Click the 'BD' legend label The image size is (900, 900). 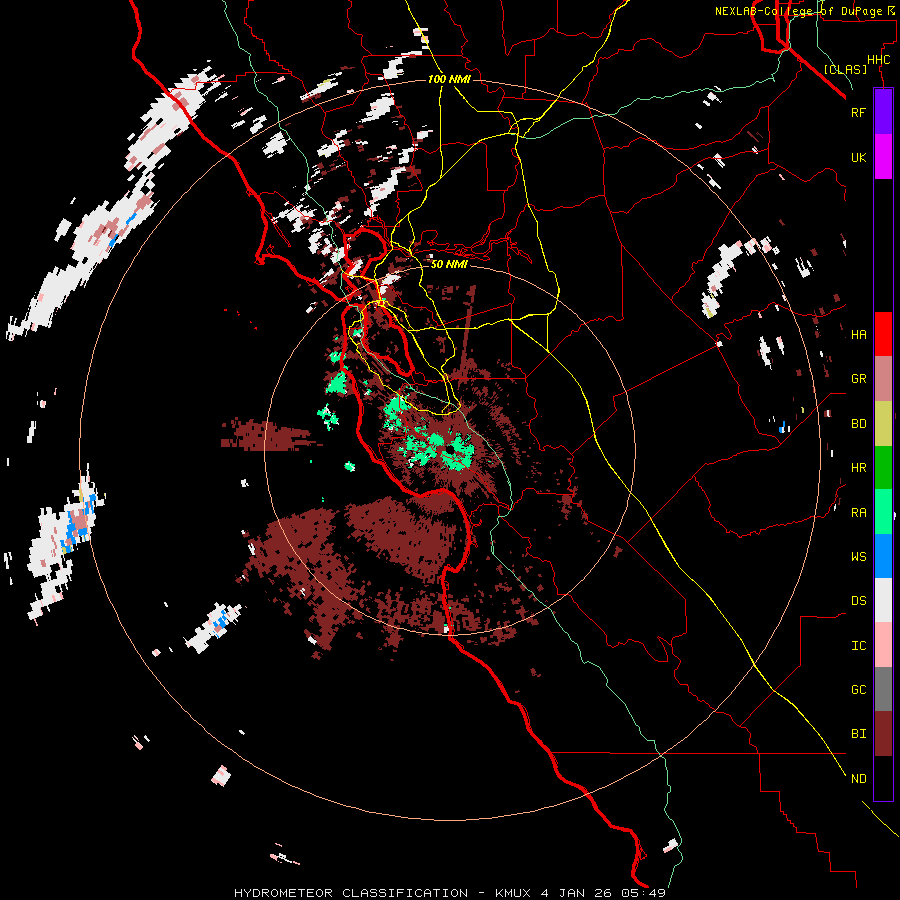(x=858, y=424)
